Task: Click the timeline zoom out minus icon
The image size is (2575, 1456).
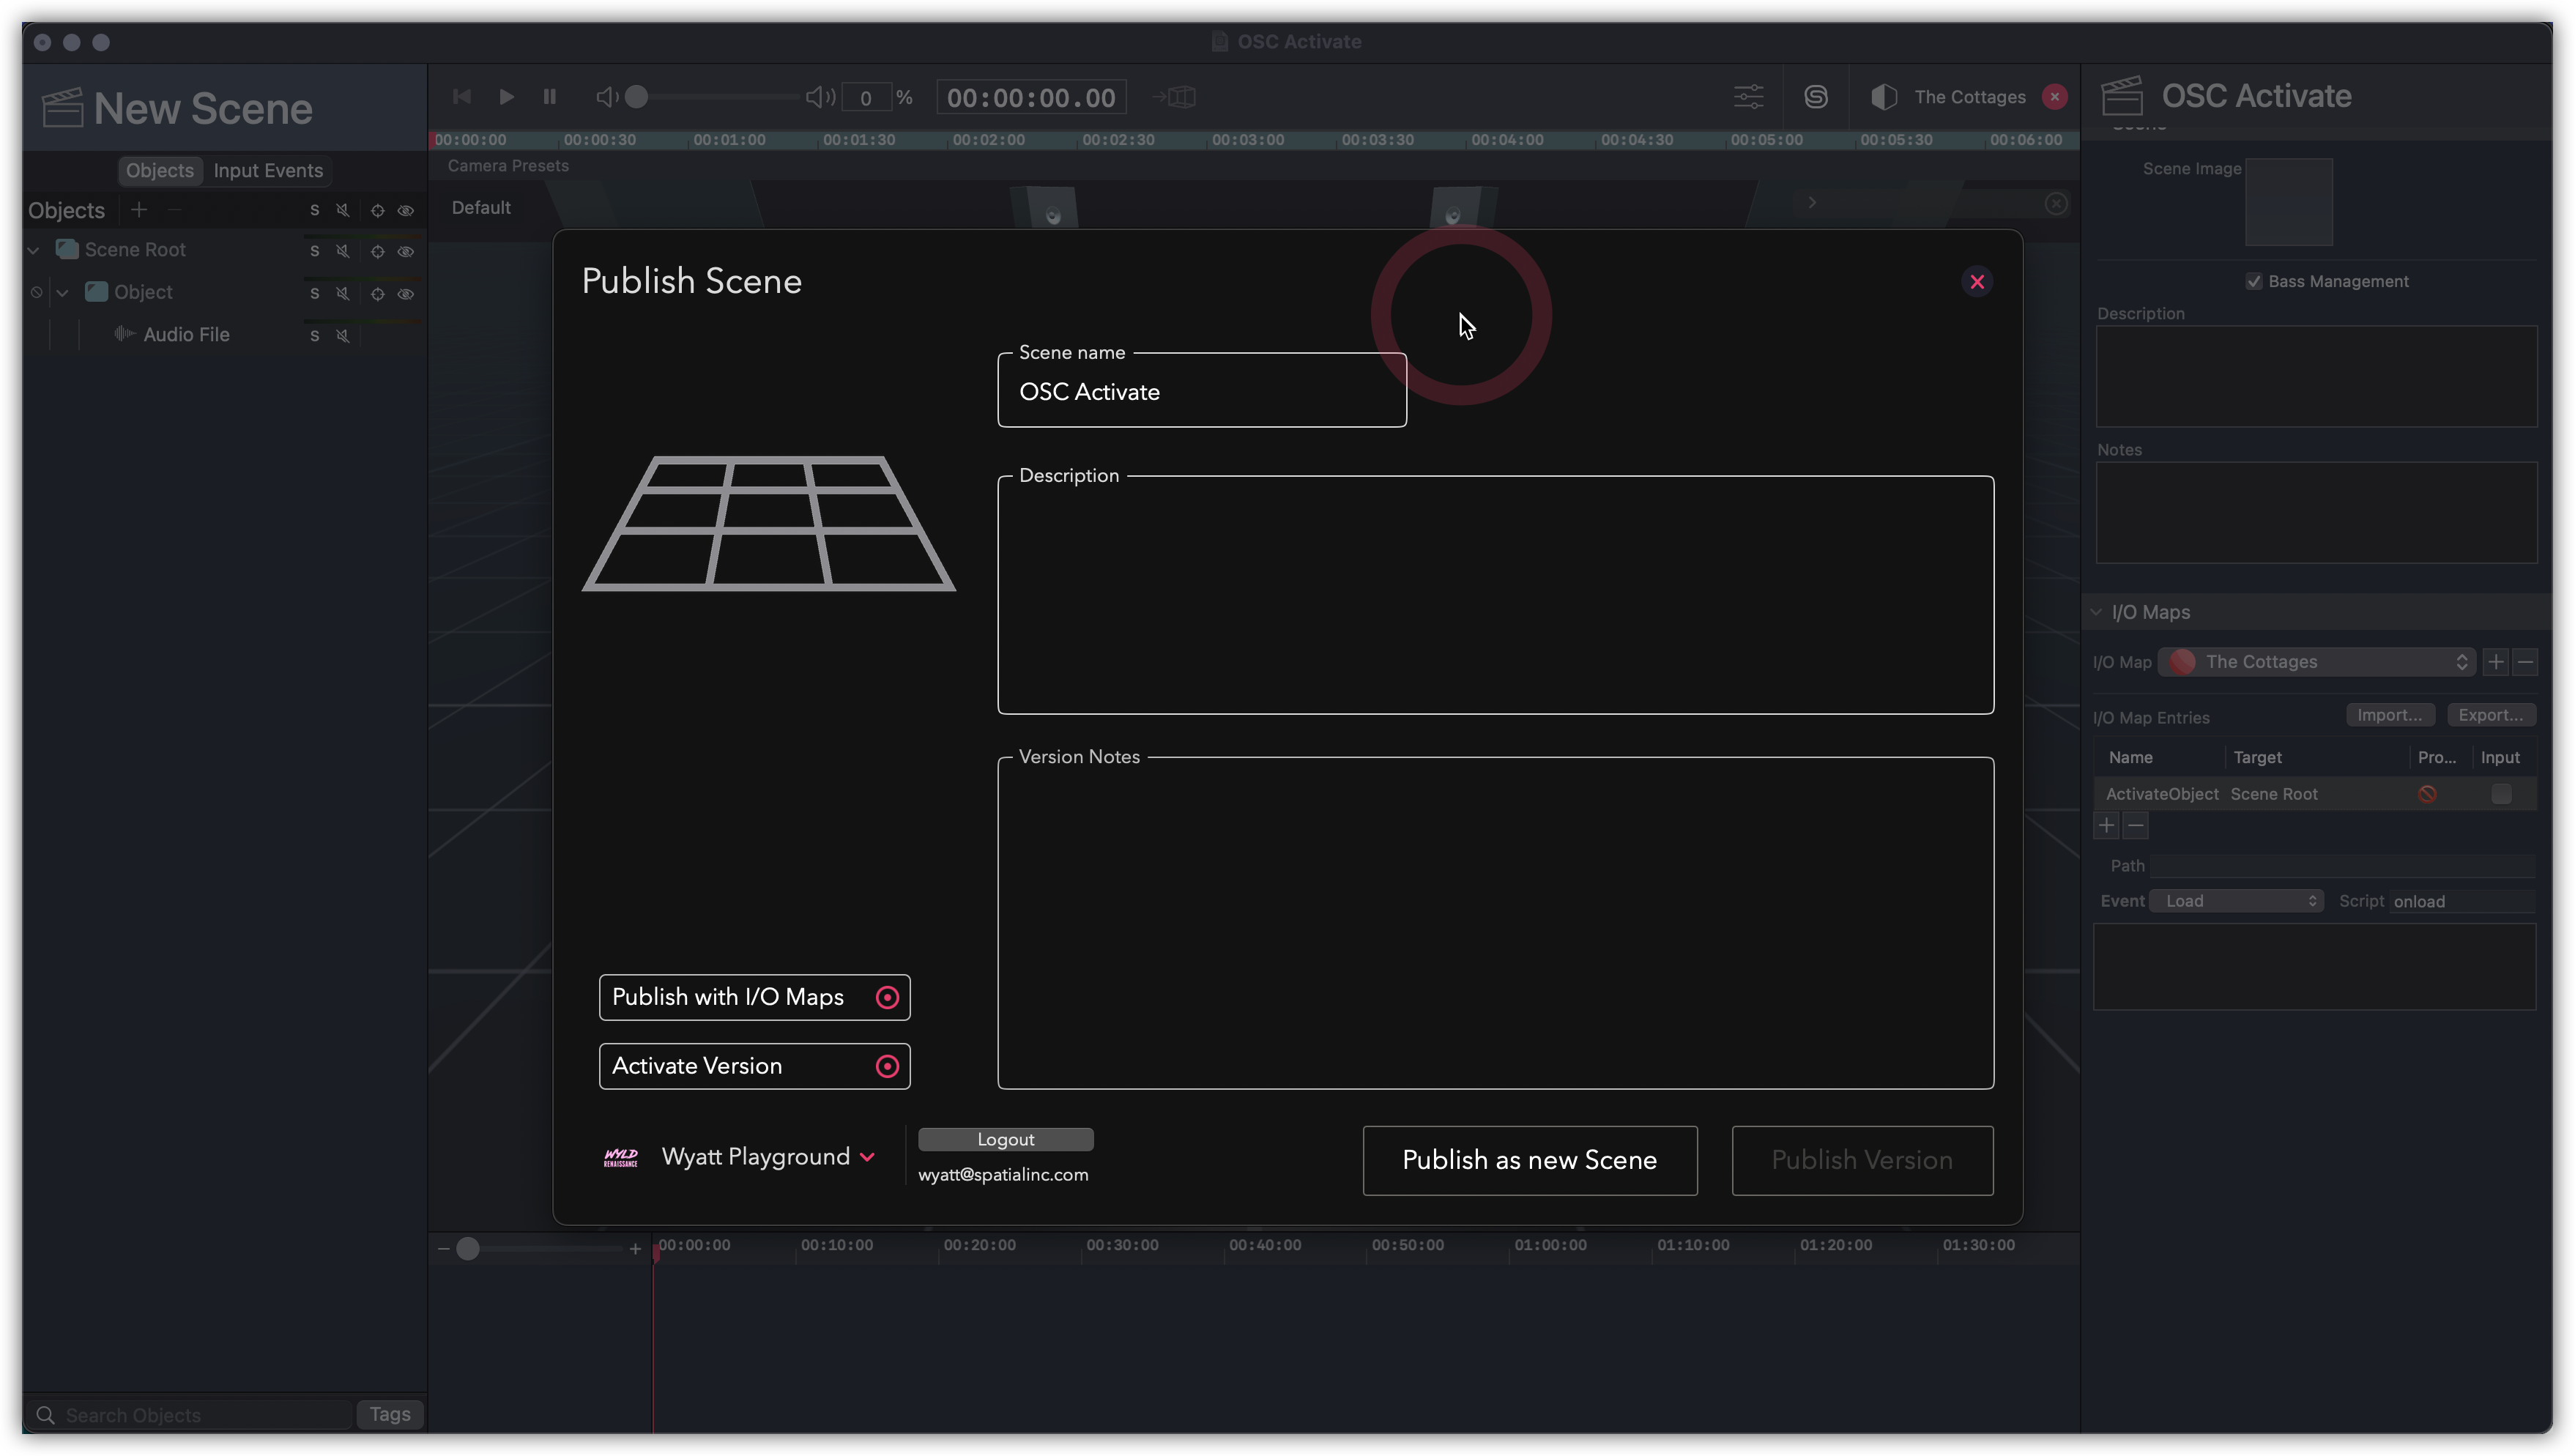Action: (443, 1249)
